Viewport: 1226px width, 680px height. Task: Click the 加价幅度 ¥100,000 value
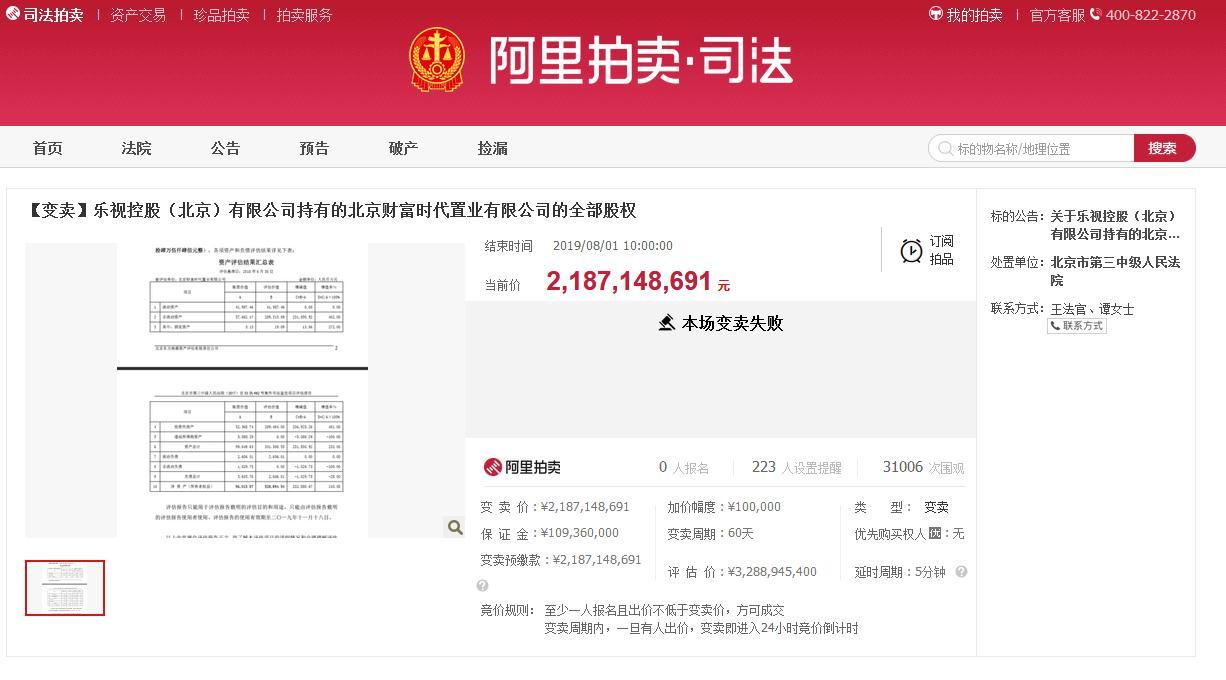tap(754, 507)
